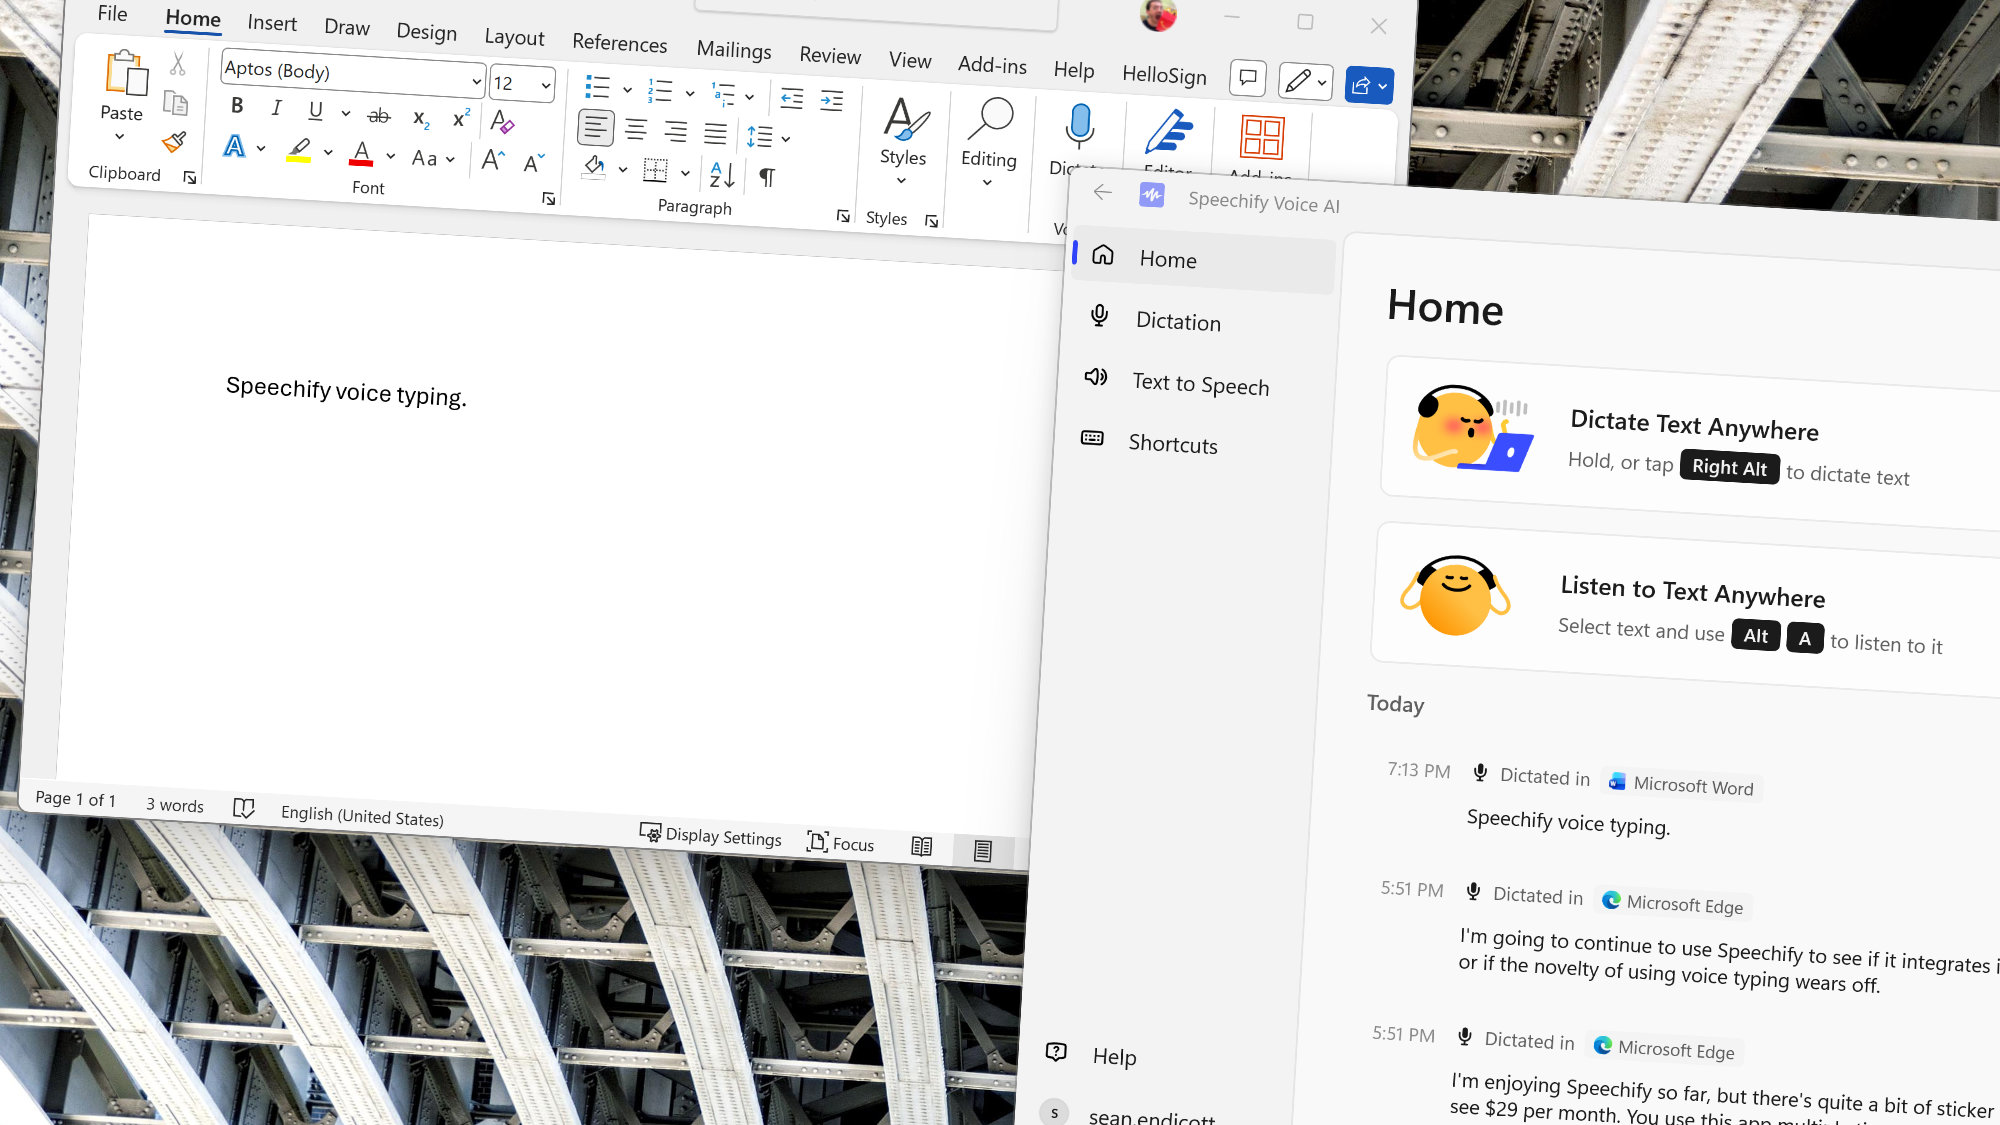Image resolution: width=2000 pixels, height=1125 pixels.
Task: Click the 3 words count in the status bar
Action: tap(174, 805)
